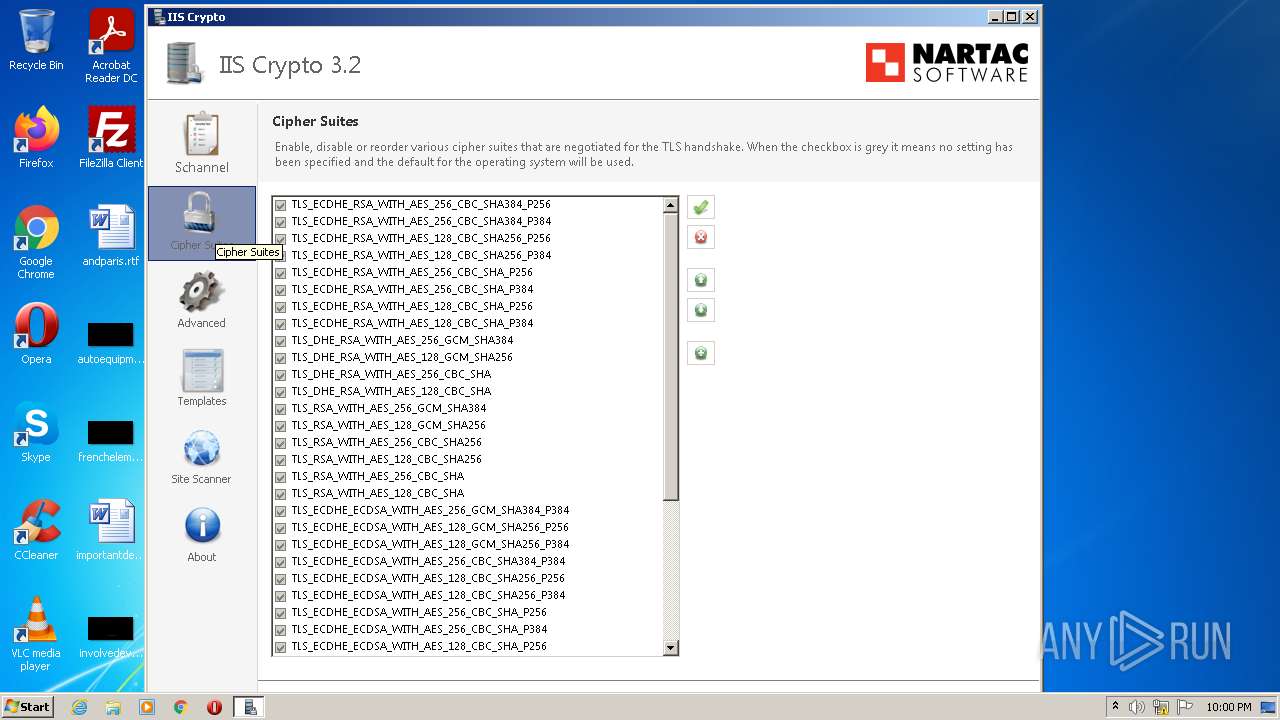
Task: Click the Start button
Action: (x=28, y=707)
